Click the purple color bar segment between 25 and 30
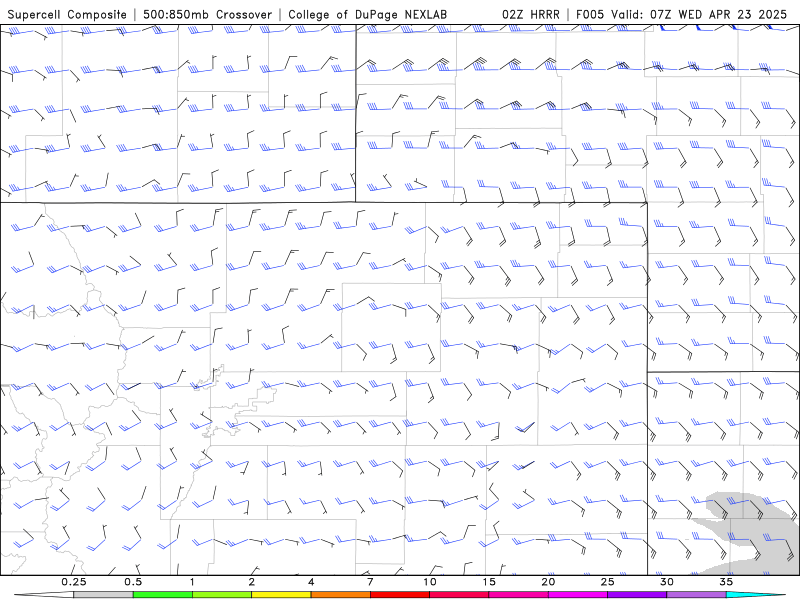The height and width of the screenshot is (600, 800). [x=637, y=595]
